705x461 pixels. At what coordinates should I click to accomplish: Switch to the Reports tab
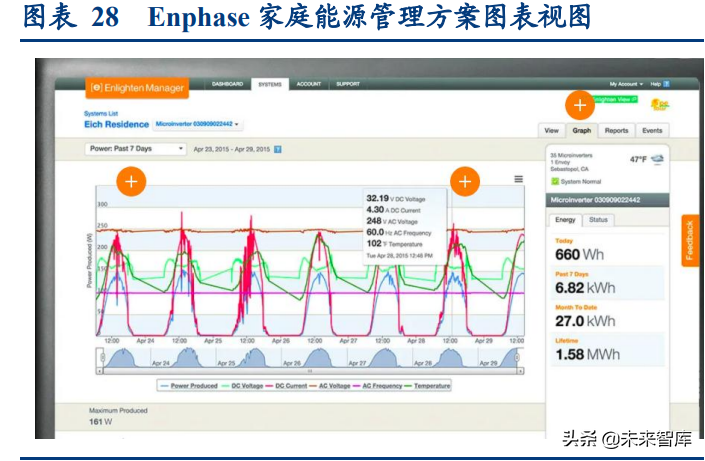pos(616,131)
